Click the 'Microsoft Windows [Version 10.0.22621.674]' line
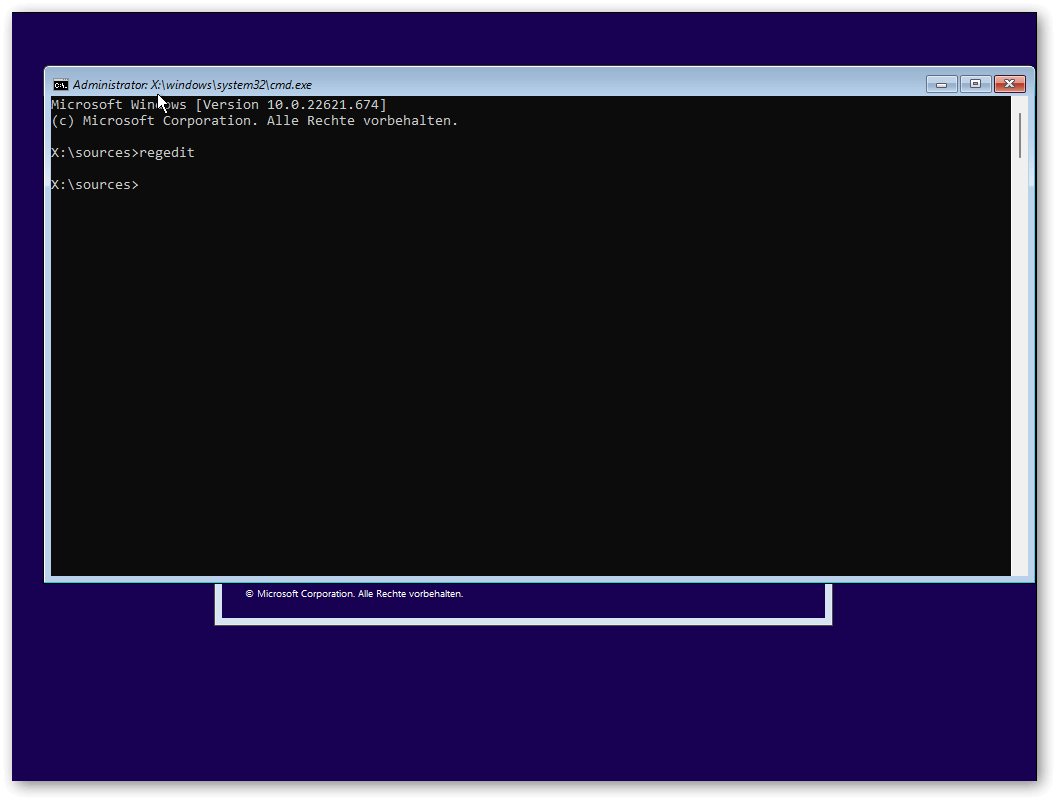The width and height of the screenshot is (1057, 801). [x=219, y=105]
